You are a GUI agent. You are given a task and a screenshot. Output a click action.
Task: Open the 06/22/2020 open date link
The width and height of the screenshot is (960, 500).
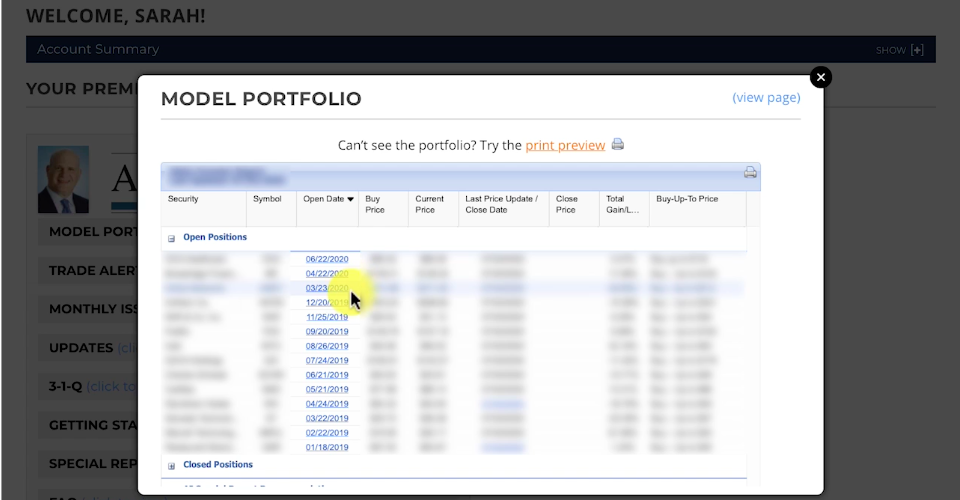coord(327,259)
